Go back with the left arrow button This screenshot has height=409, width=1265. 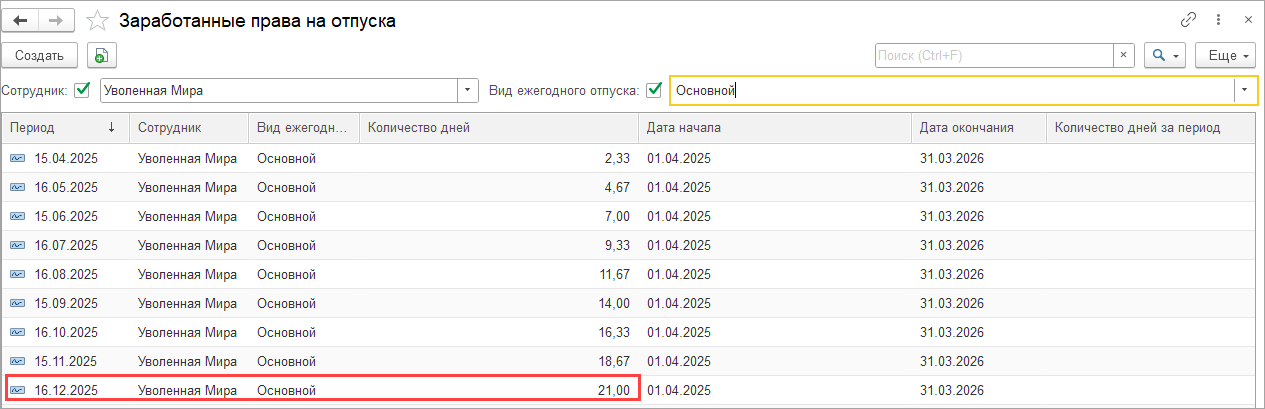click(20, 20)
